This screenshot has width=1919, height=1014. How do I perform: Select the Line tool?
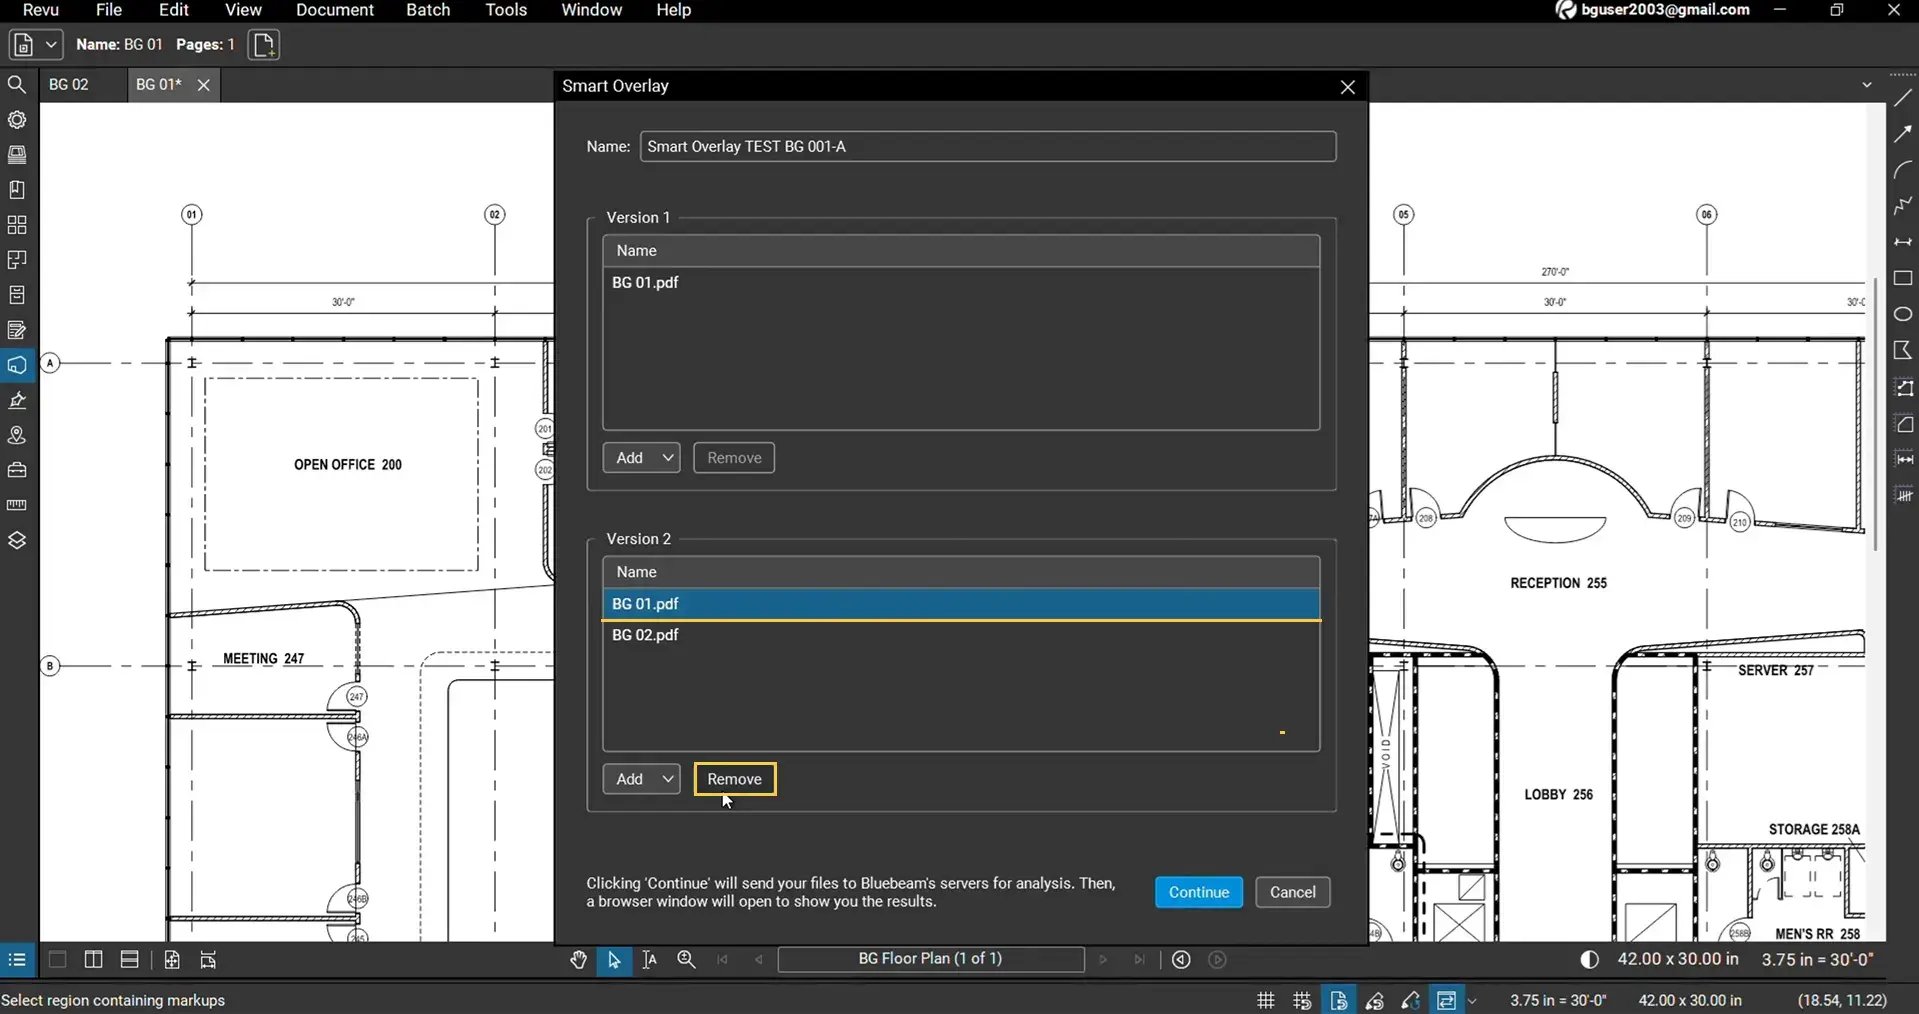1903,98
